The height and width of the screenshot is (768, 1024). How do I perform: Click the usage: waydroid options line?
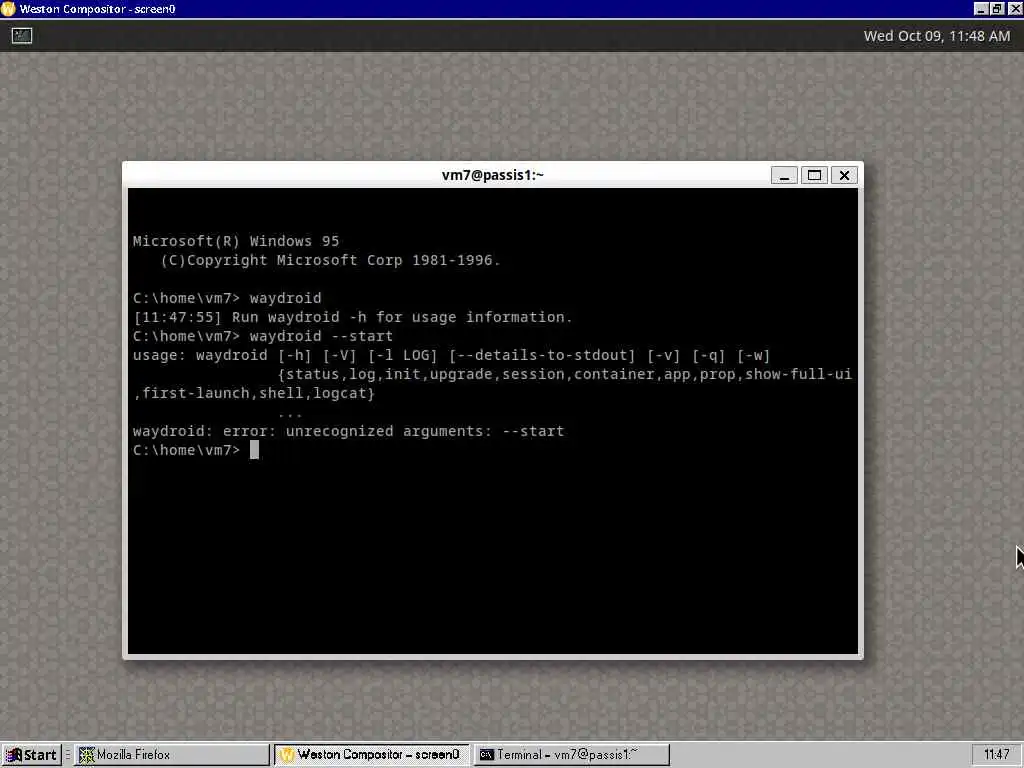point(451,355)
